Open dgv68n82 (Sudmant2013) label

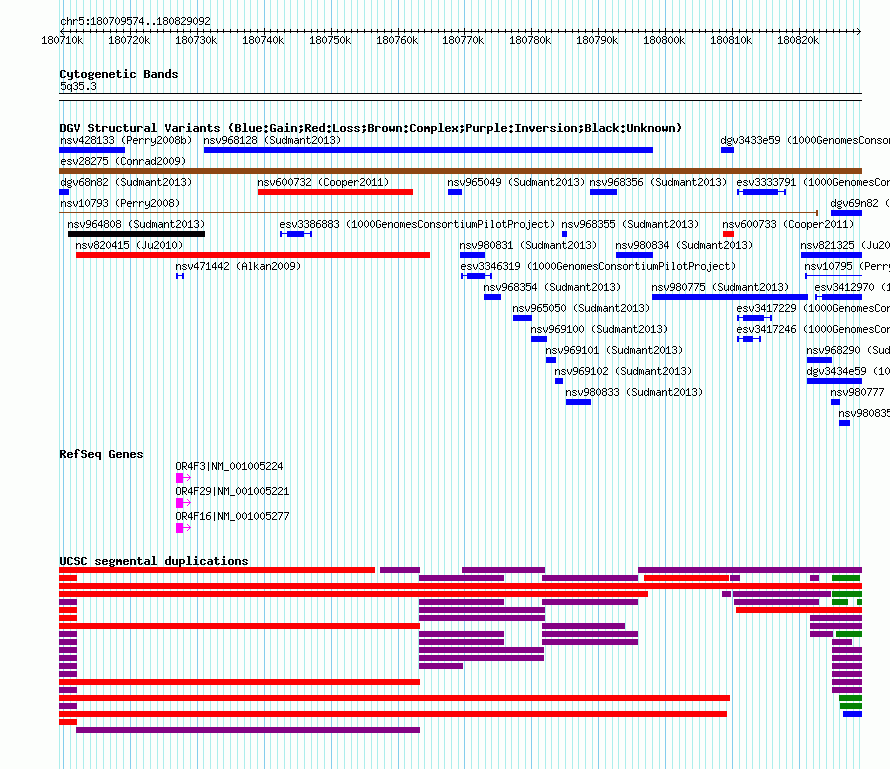pyautogui.click(x=126, y=182)
